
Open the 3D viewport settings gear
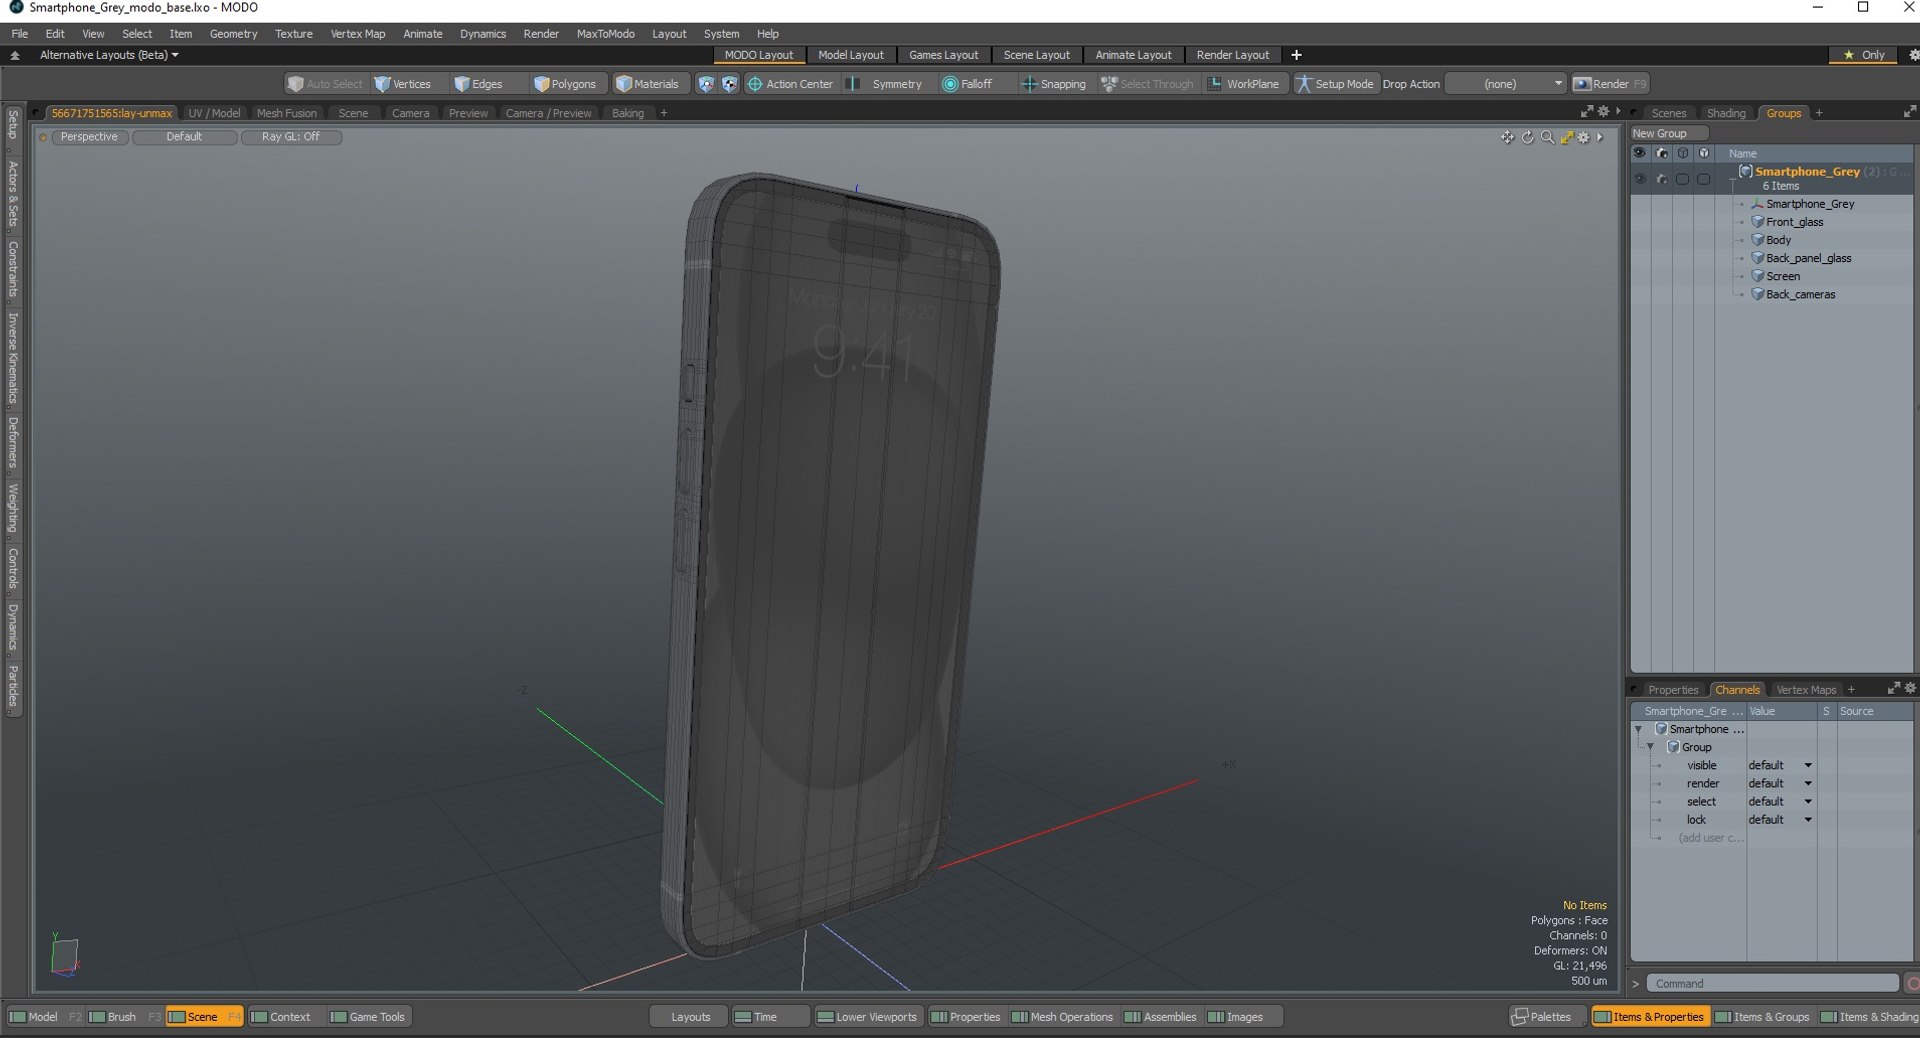point(1584,137)
